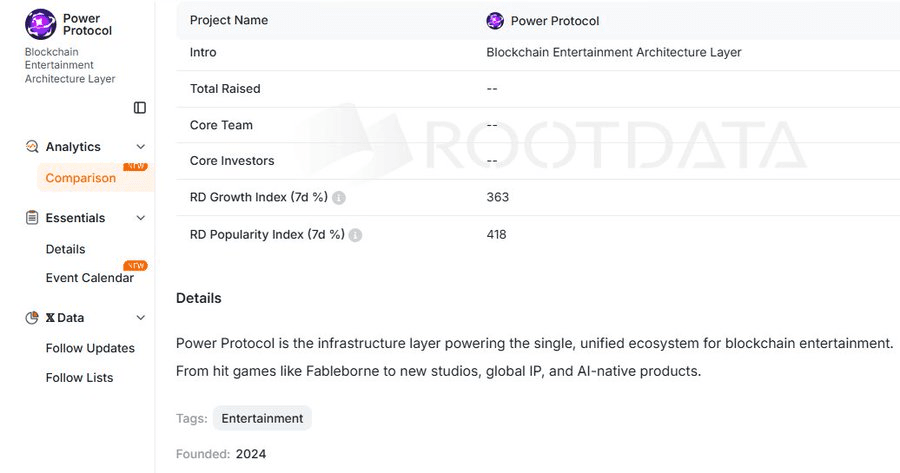Click the Analytics magnifier chart icon

[x=32, y=147]
